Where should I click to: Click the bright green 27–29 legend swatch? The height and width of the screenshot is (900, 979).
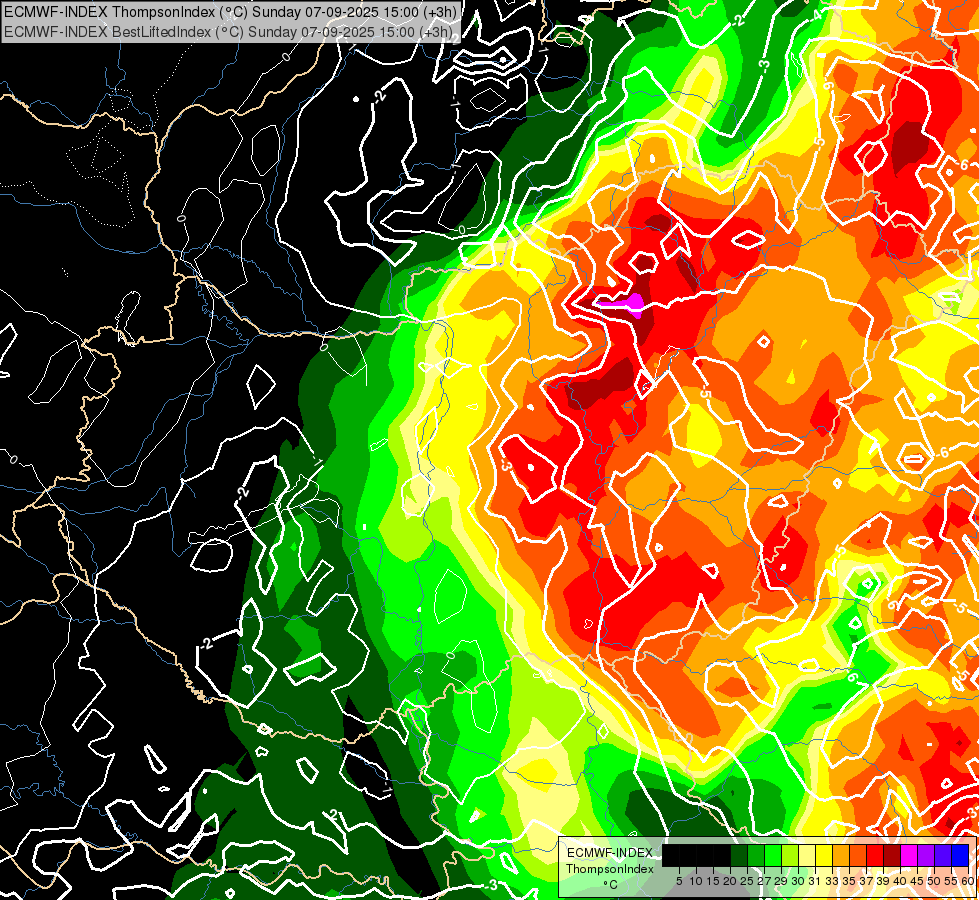(772, 855)
